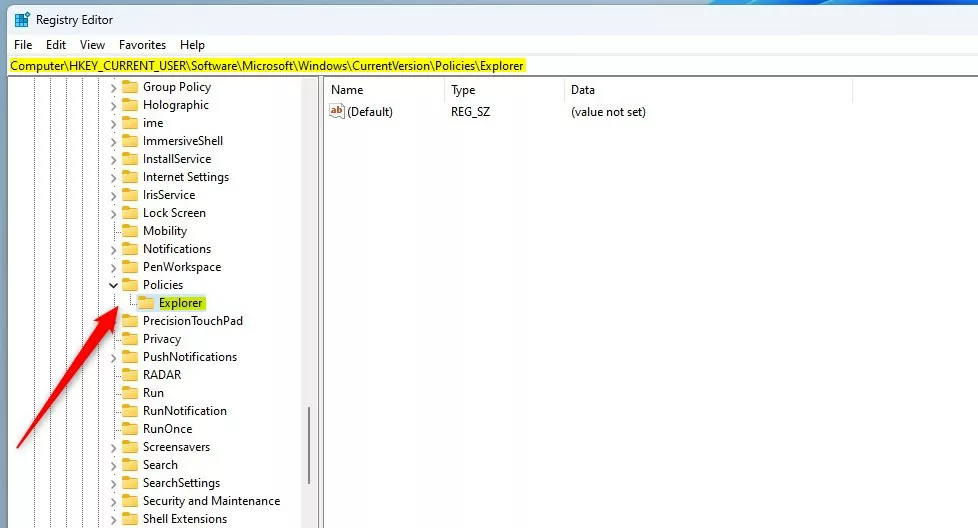978x528 pixels.
Task: Expand the Security and Maintenance key
Action: (x=113, y=502)
